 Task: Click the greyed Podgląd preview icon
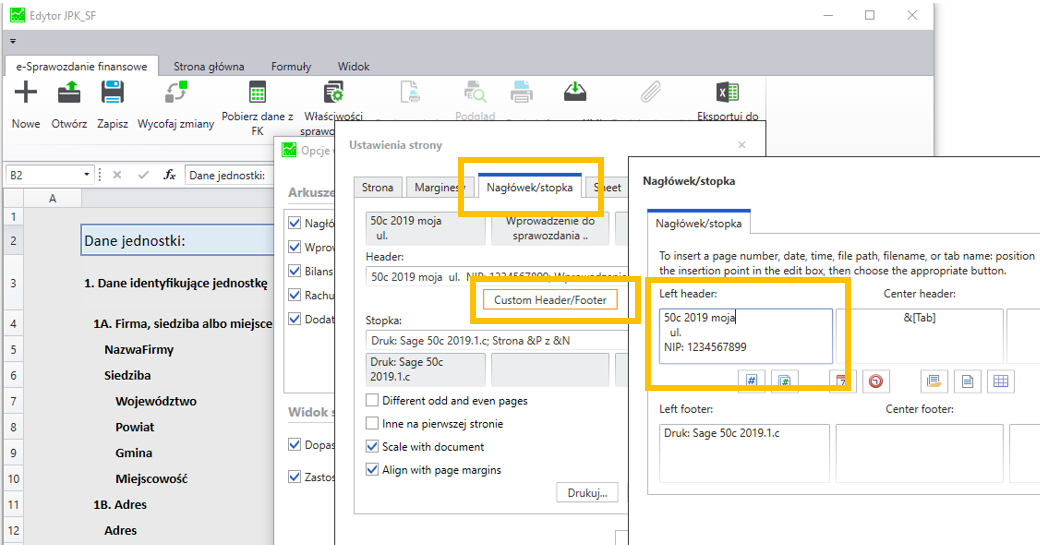tap(475, 92)
